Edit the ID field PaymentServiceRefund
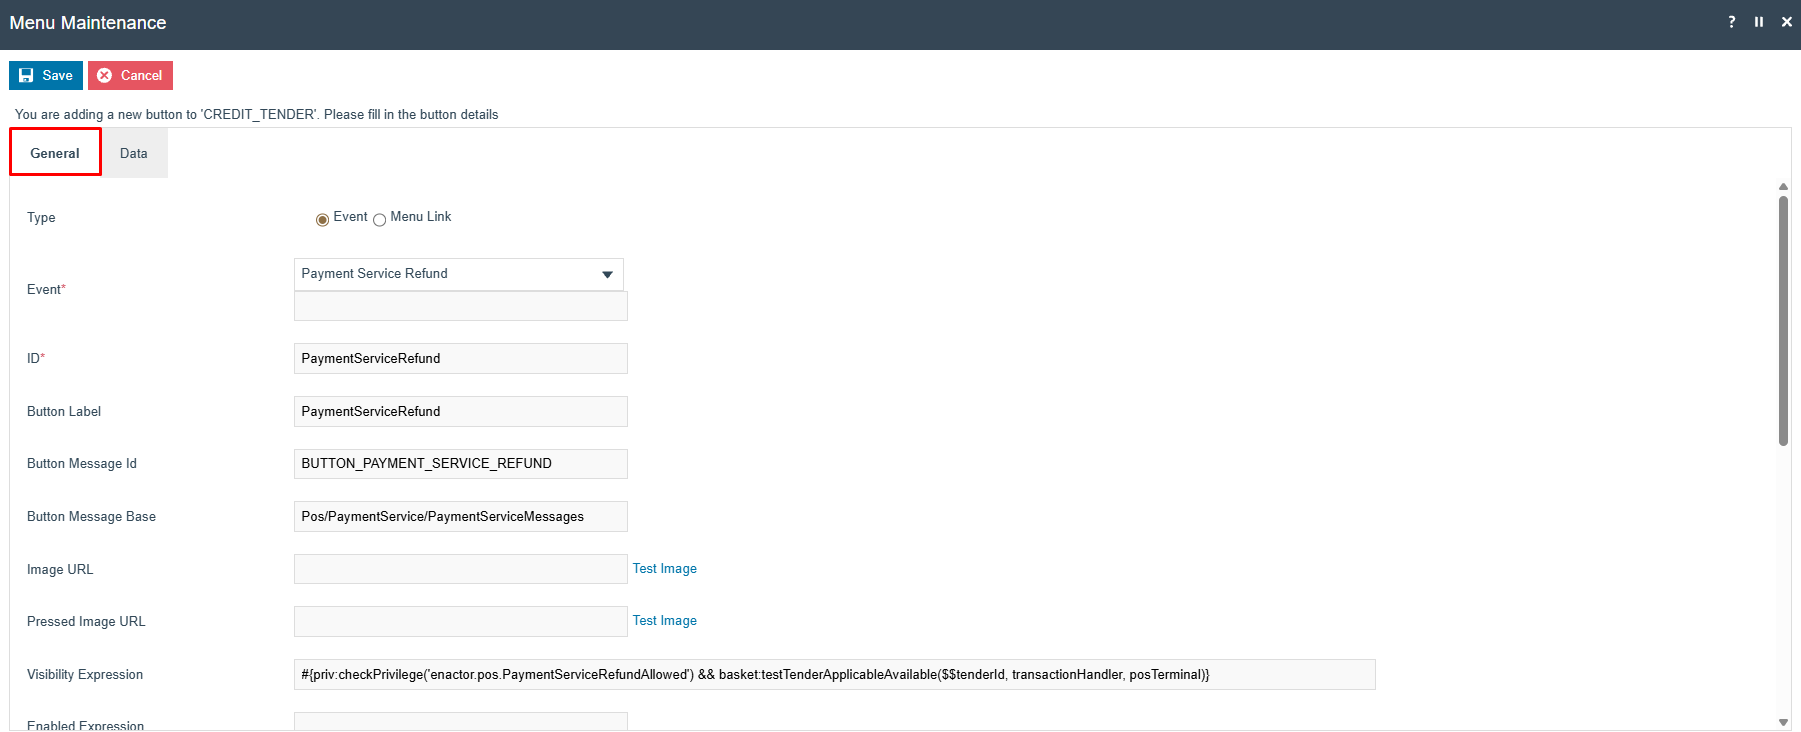 [x=461, y=358]
